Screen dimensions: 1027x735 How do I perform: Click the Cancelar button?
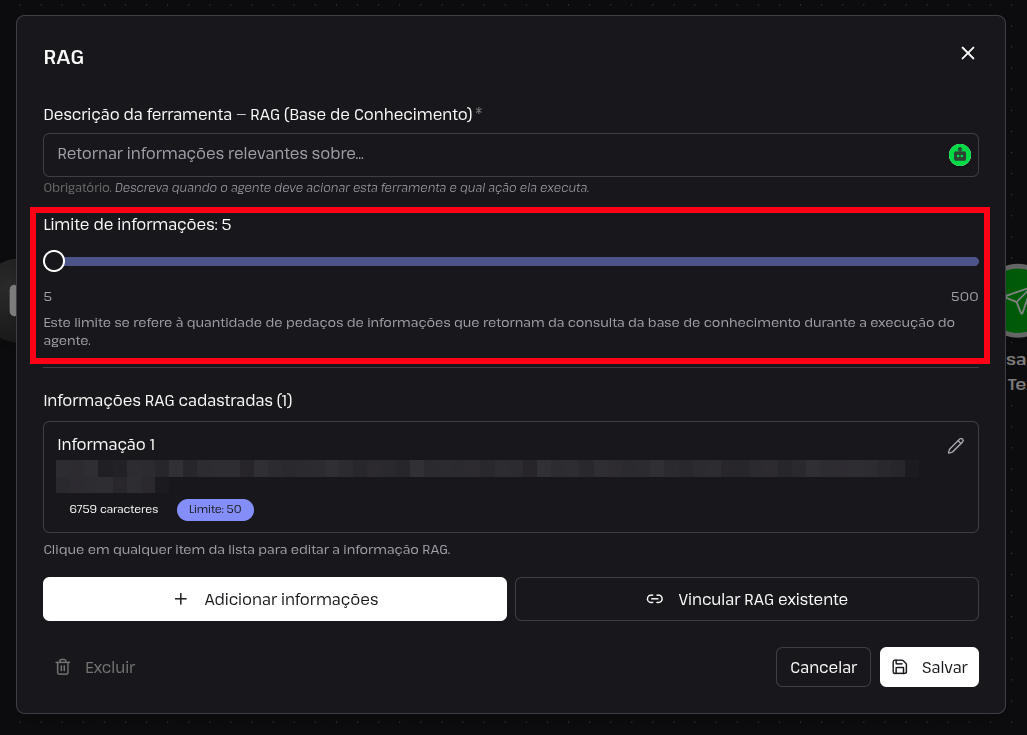click(823, 667)
